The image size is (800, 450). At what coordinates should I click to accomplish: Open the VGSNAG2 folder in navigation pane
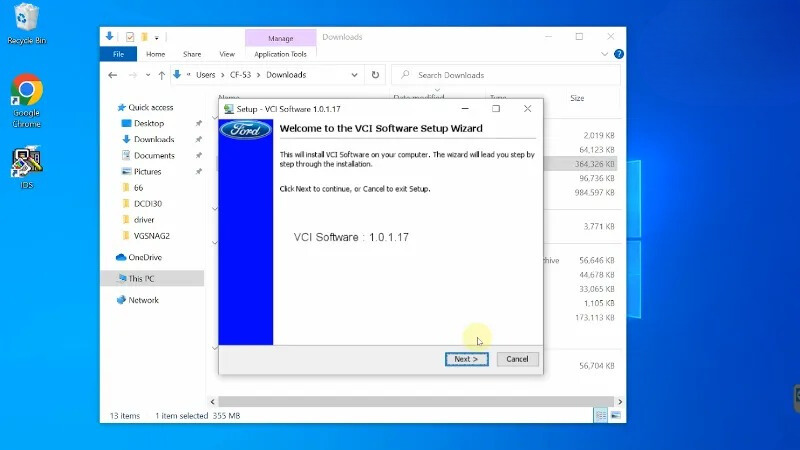tap(152, 236)
